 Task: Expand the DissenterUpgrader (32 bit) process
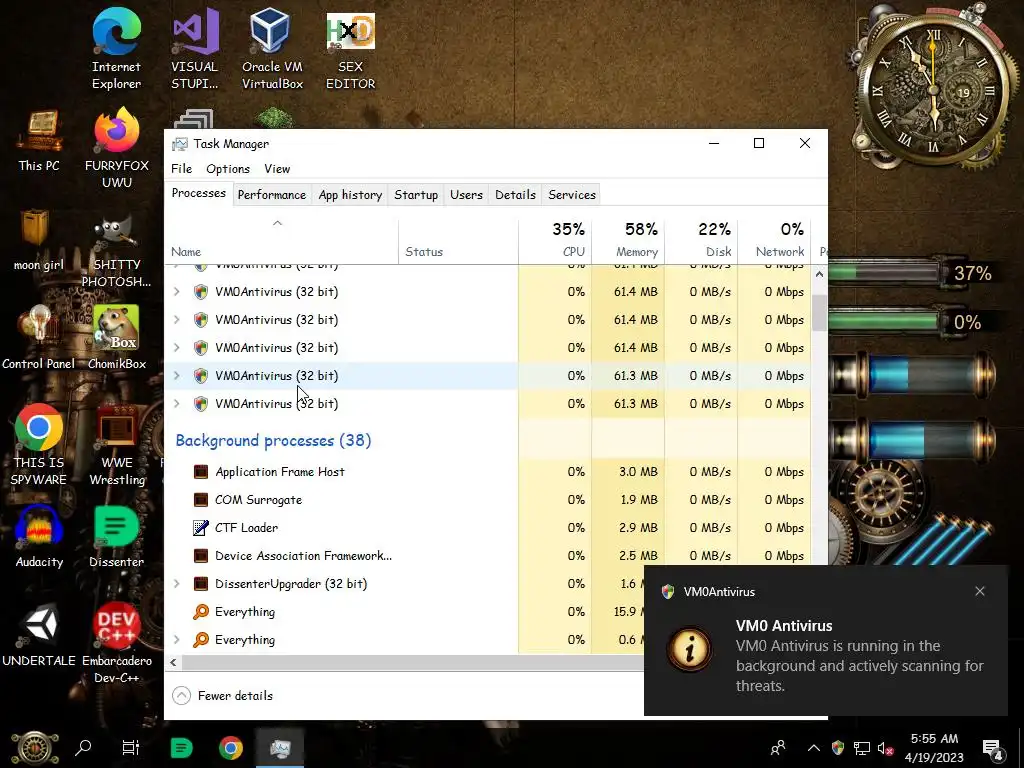click(x=176, y=583)
